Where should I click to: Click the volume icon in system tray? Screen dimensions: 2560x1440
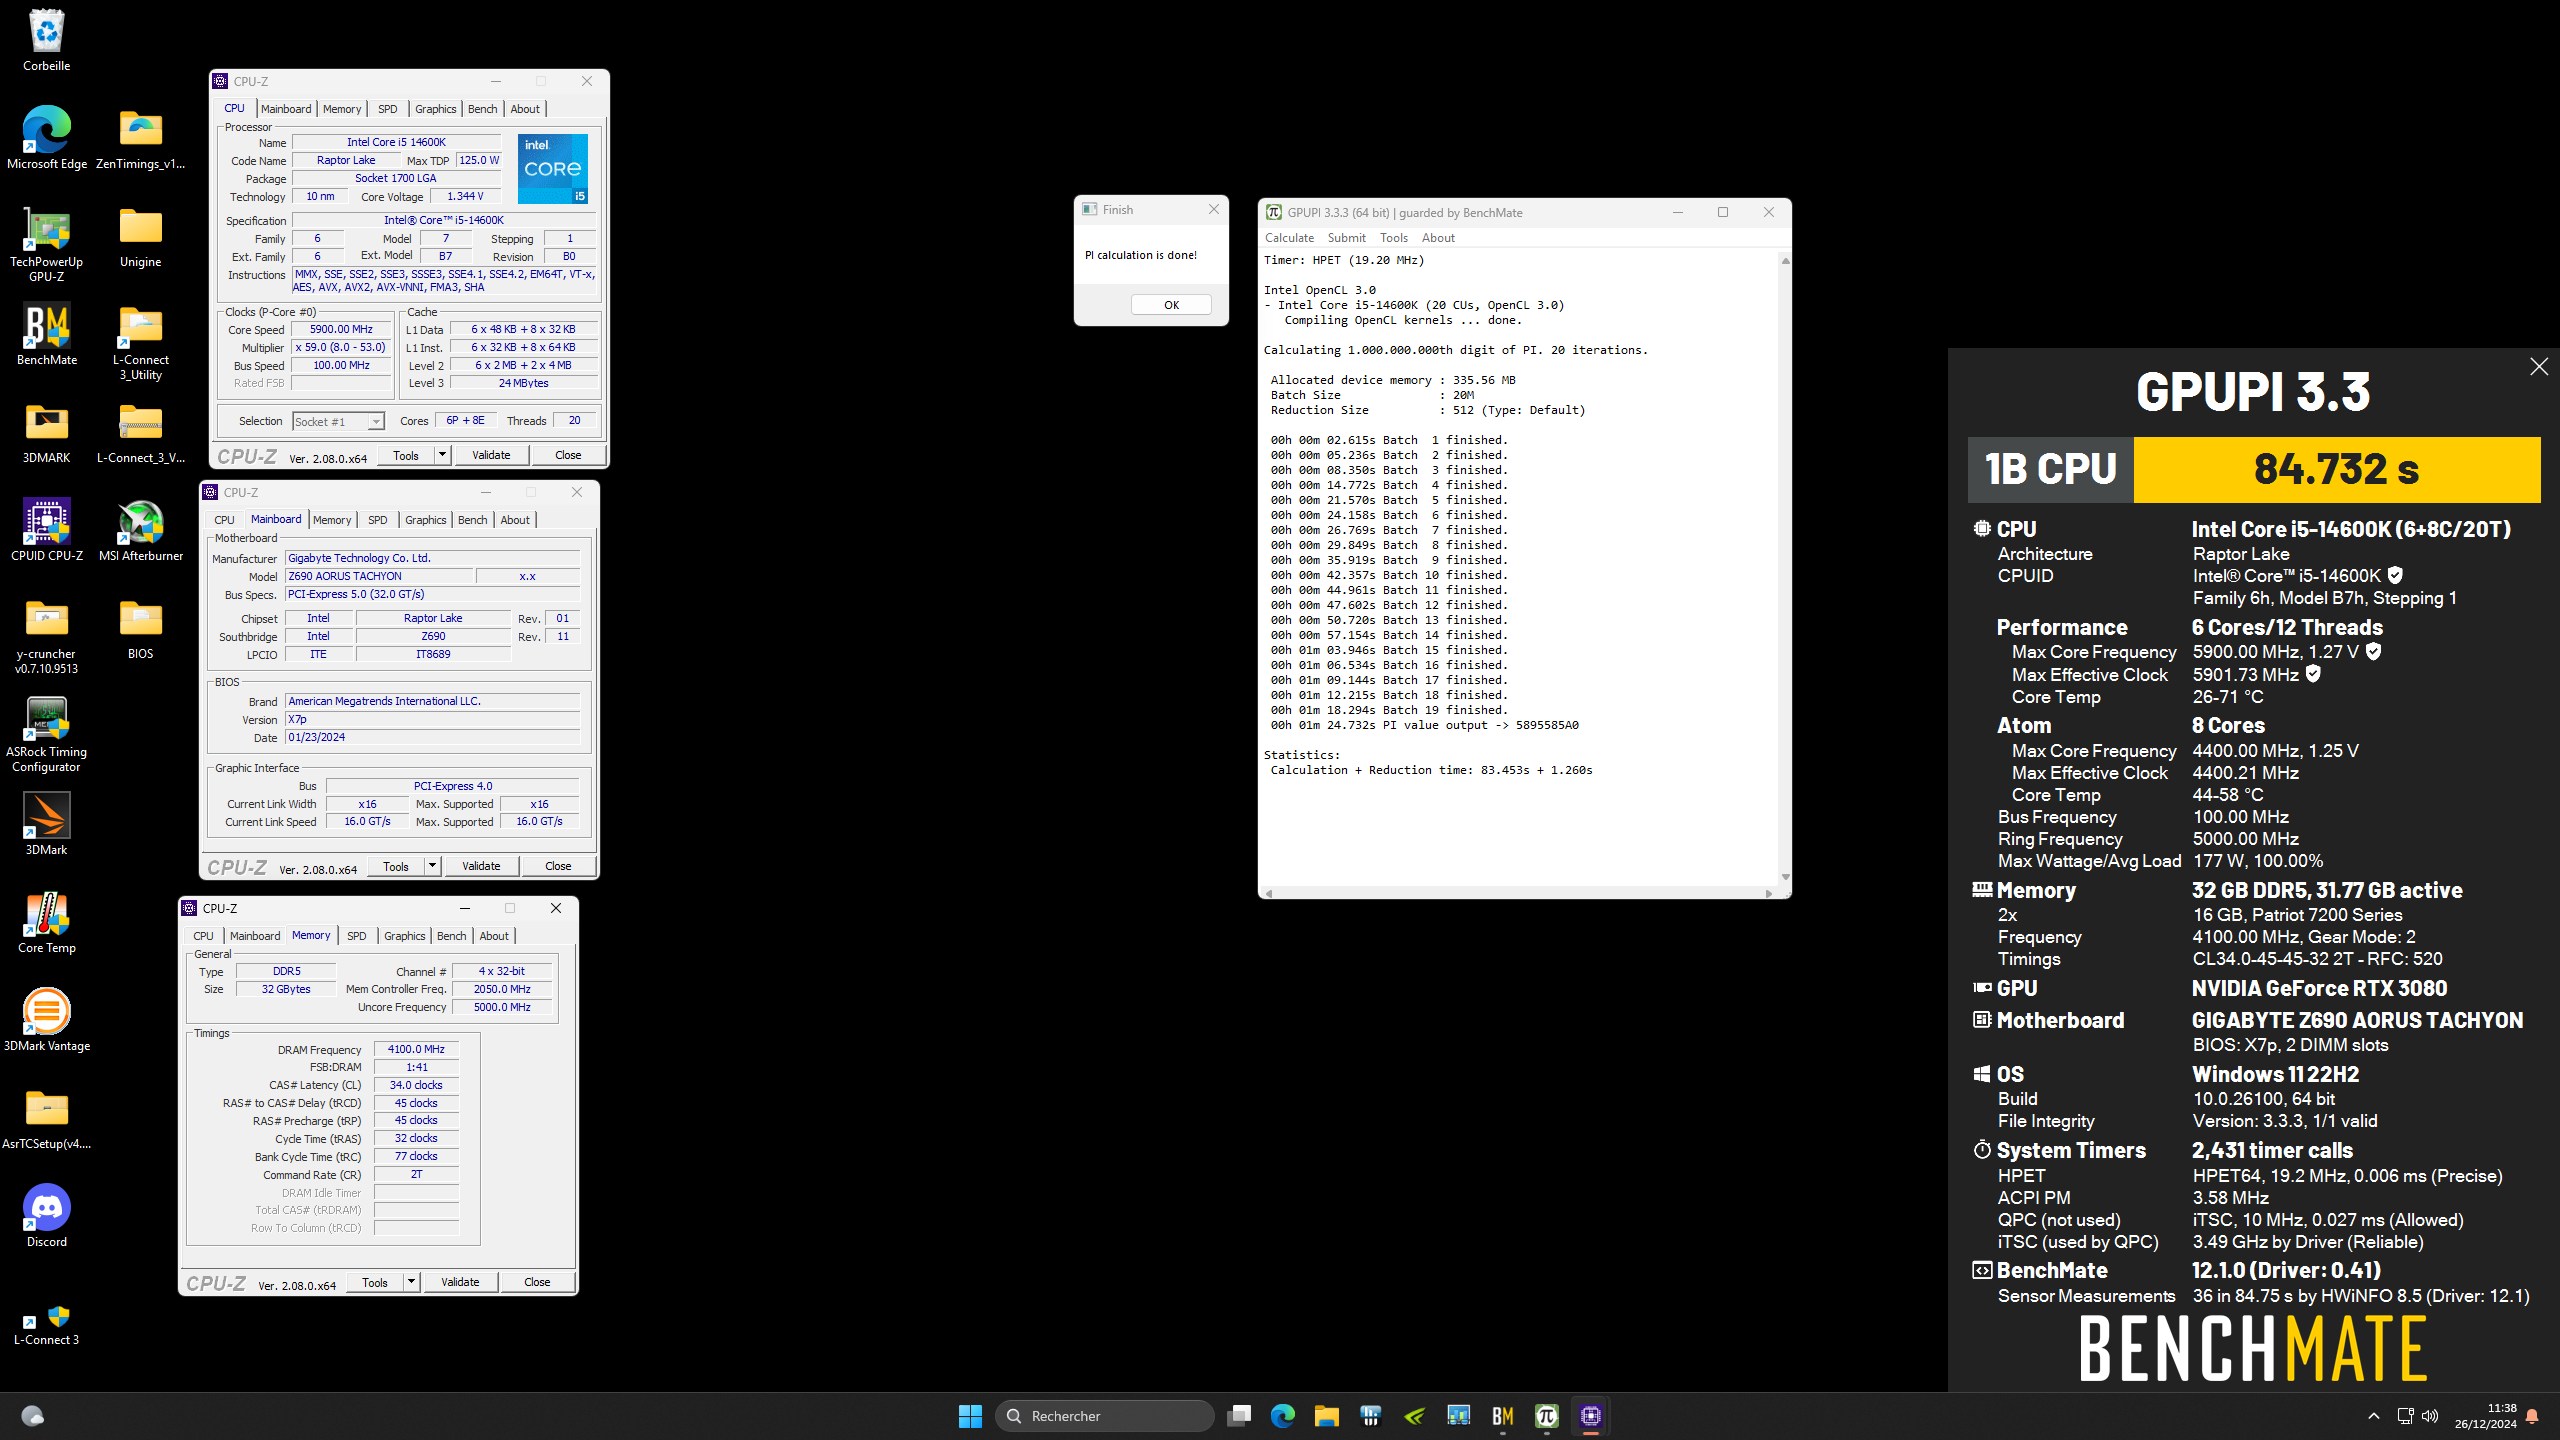[2430, 1416]
